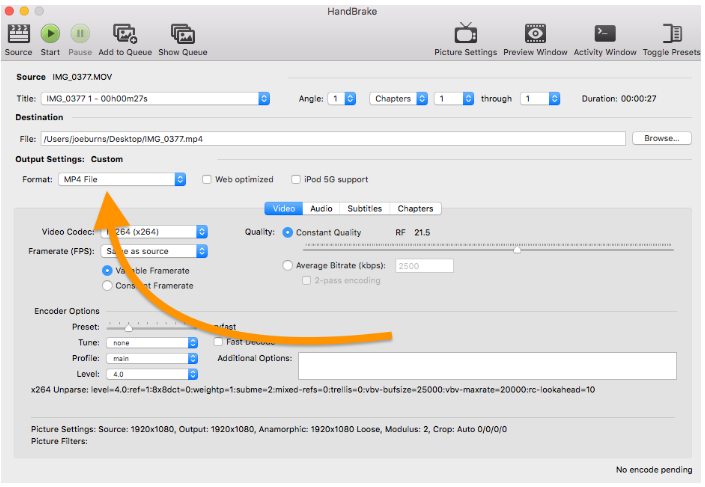Toggle the 2-pass encoding checkbox
The image size is (705, 487).
307,281
